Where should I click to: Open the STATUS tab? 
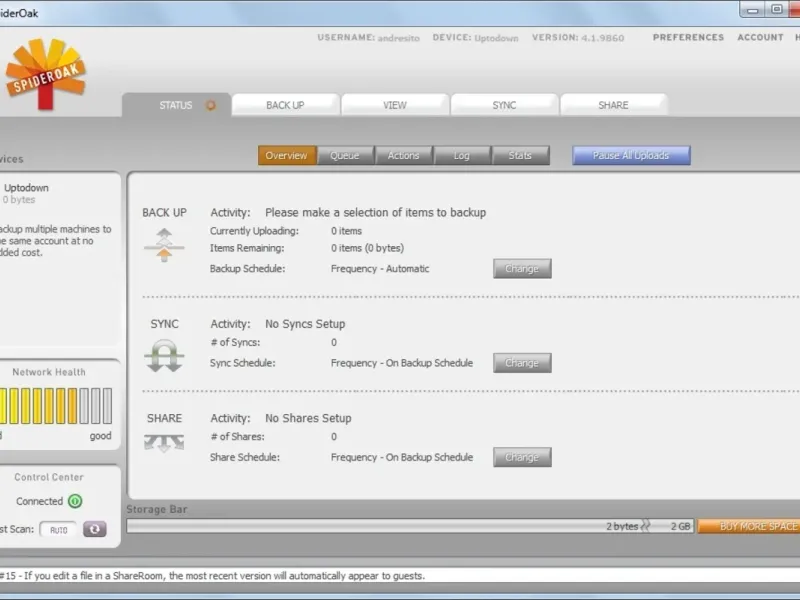pos(177,105)
